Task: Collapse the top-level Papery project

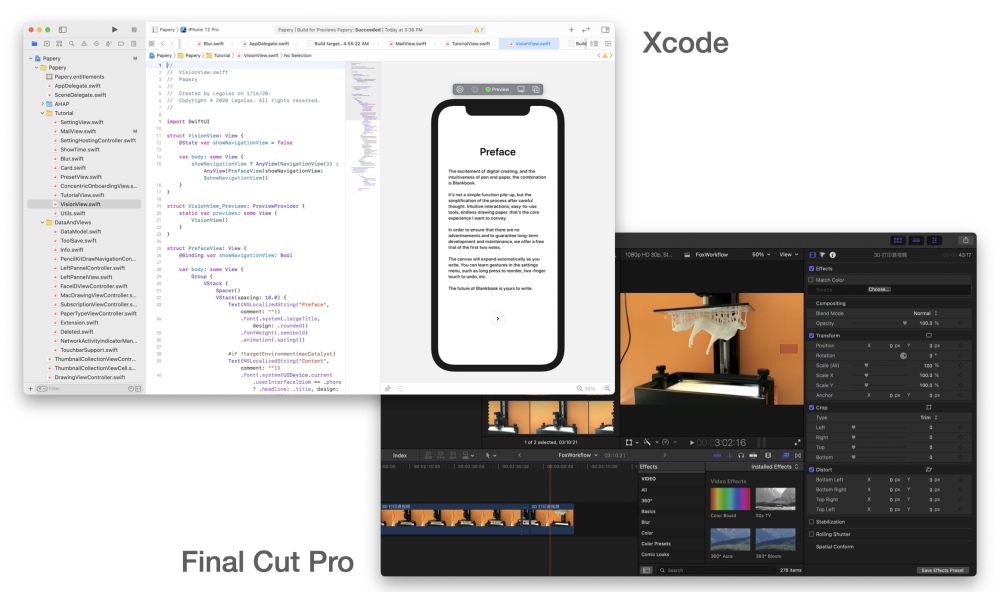Action: (31, 58)
